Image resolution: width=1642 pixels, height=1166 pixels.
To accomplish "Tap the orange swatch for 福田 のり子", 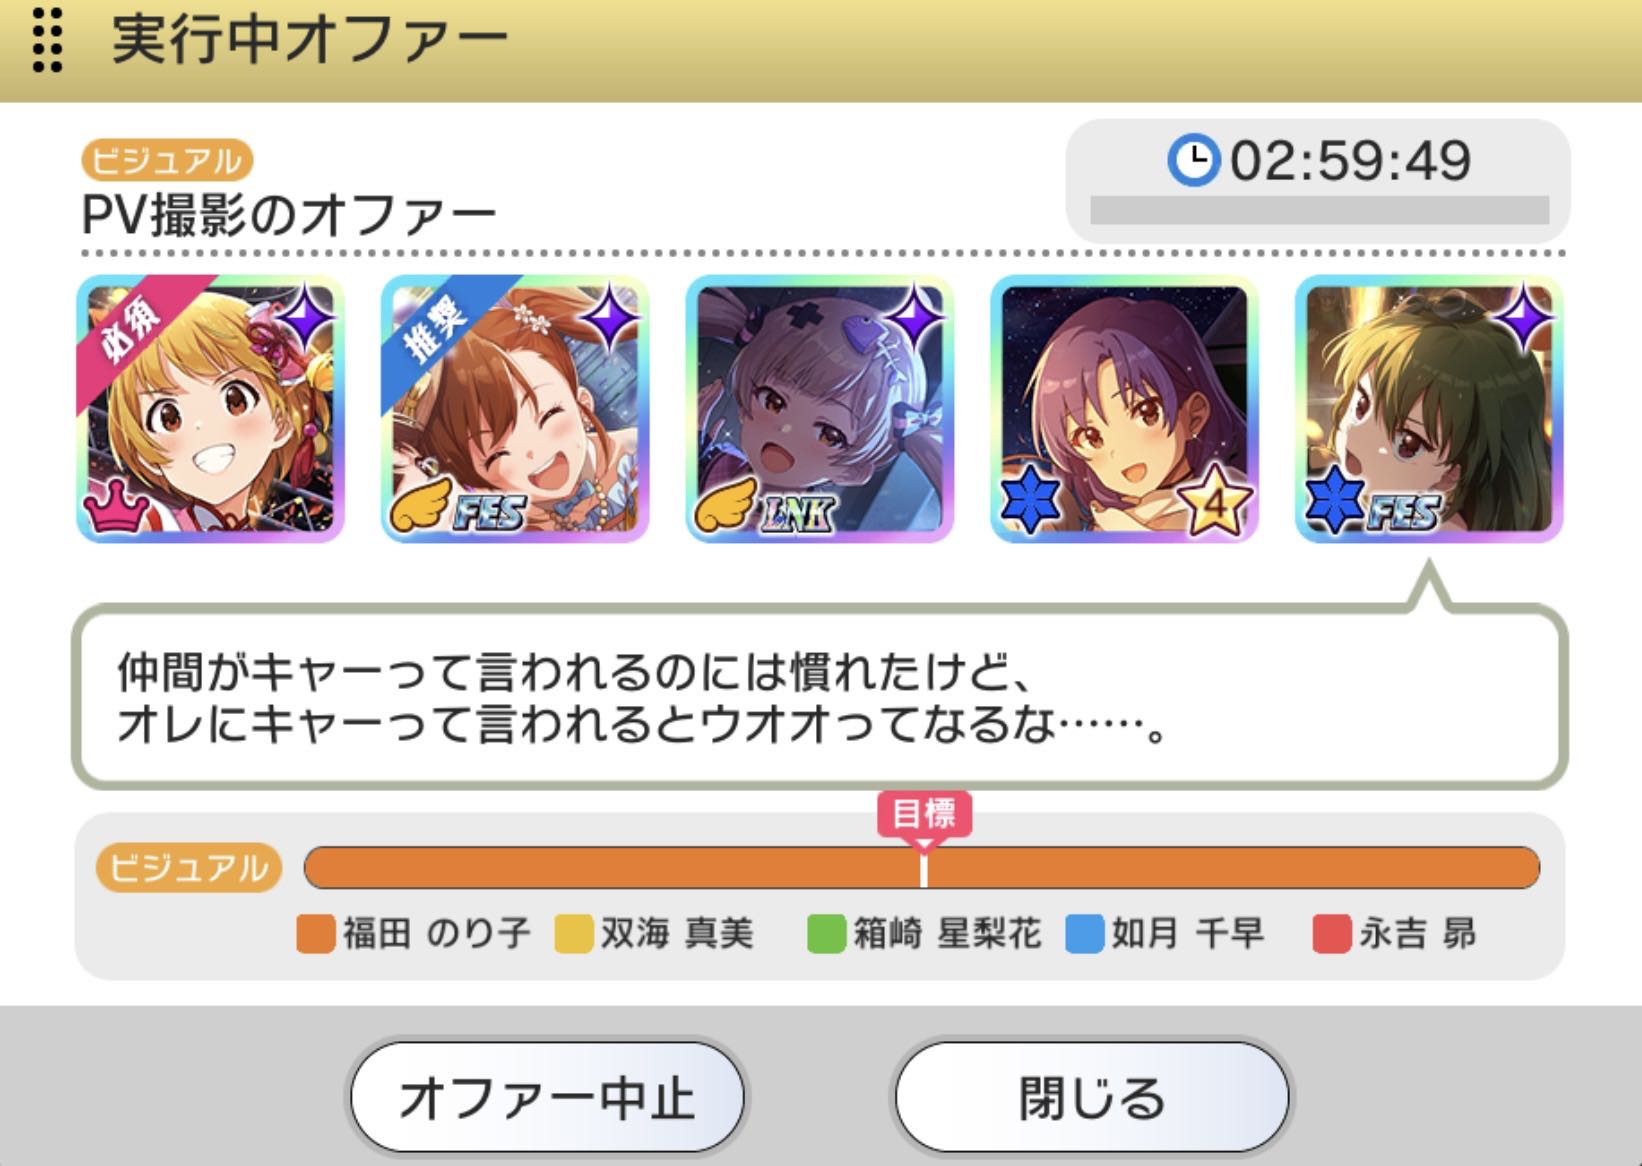I will click(316, 934).
